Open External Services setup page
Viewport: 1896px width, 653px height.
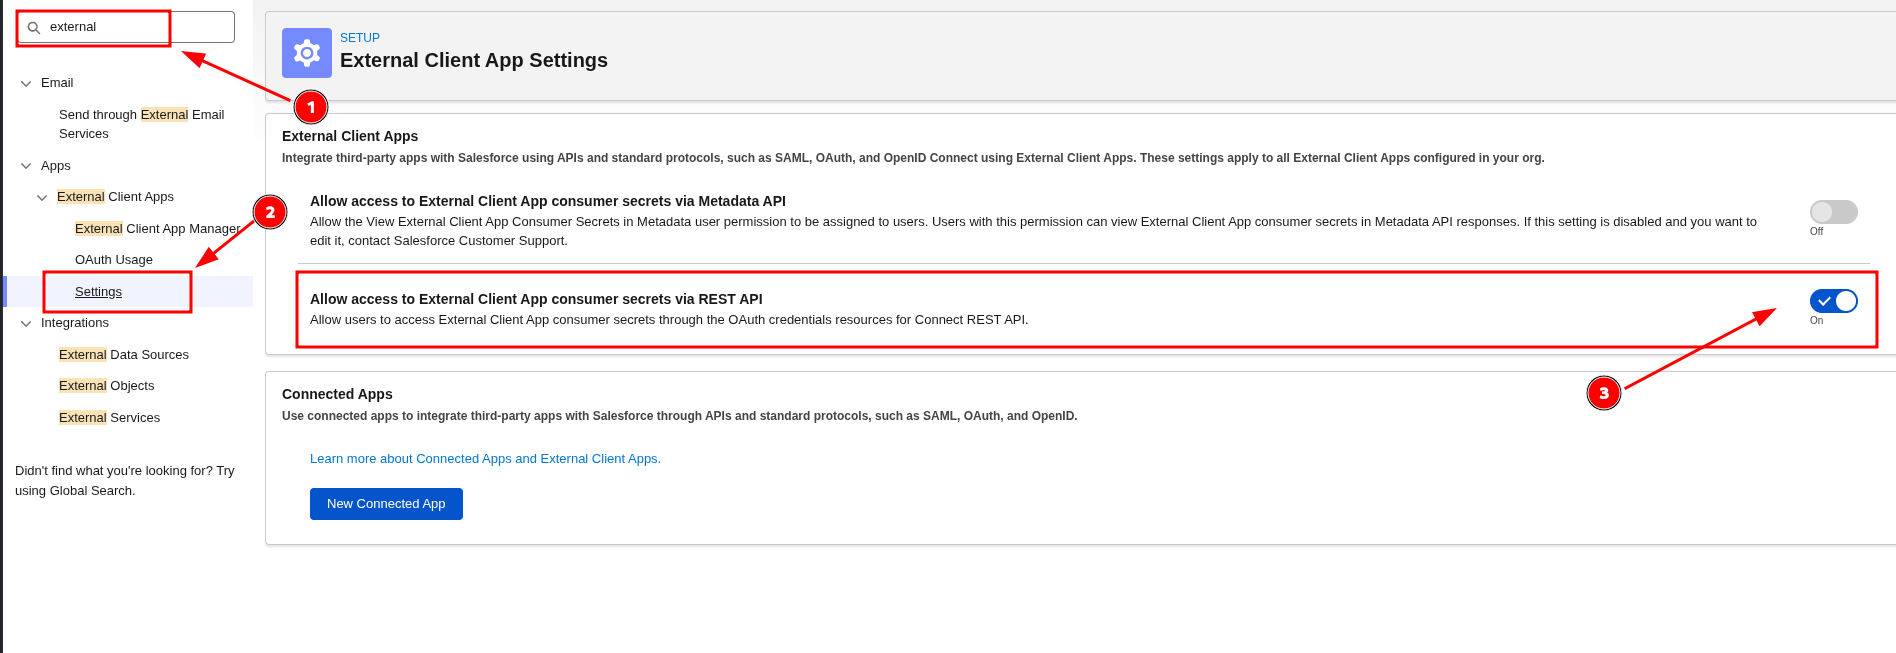pos(110,418)
